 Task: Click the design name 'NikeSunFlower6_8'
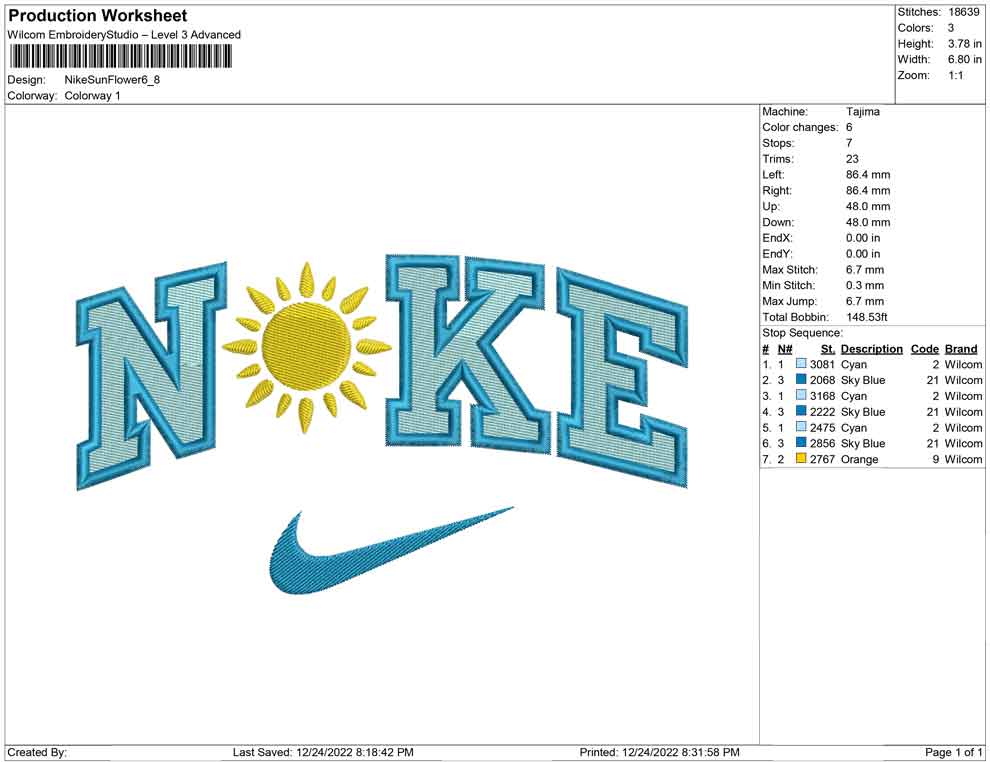pos(112,80)
